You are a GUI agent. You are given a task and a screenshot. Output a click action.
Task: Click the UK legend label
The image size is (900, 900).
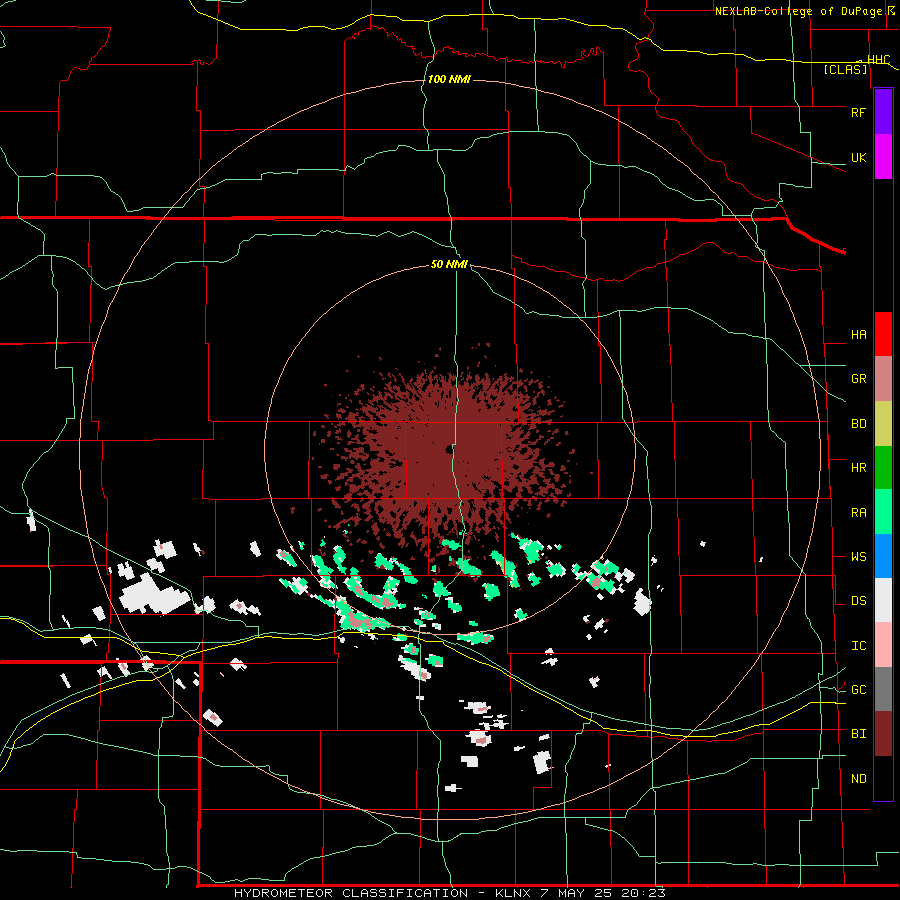tap(858, 157)
